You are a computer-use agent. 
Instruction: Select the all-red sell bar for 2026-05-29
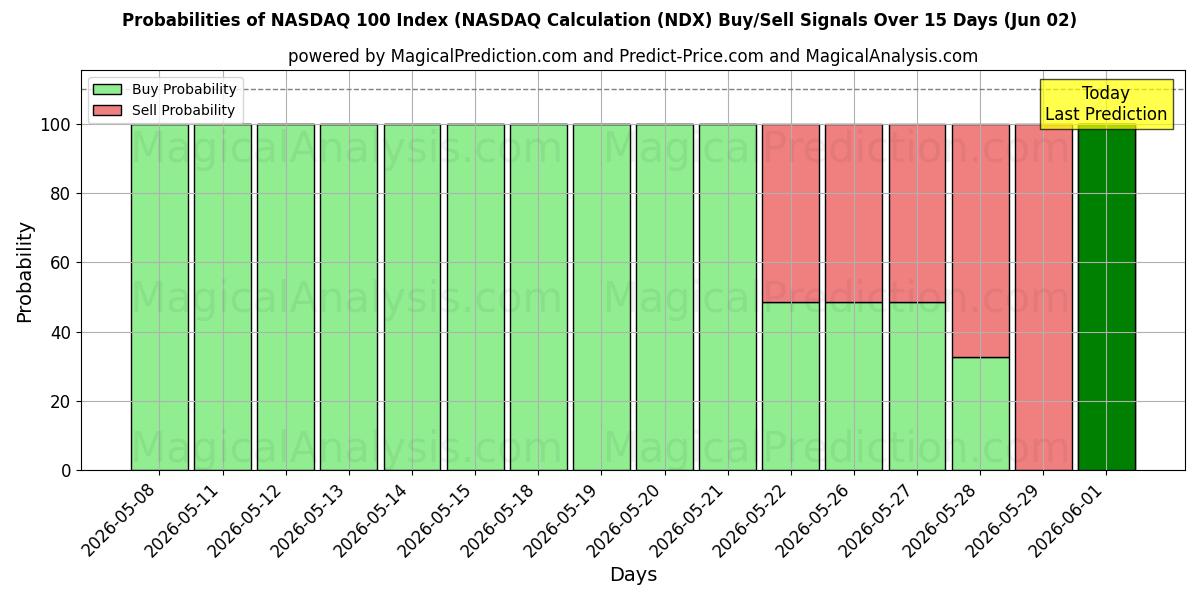coord(1043,297)
